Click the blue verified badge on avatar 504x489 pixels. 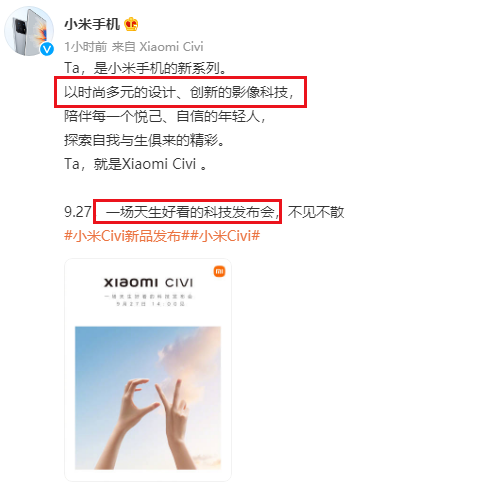pos(47,49)
